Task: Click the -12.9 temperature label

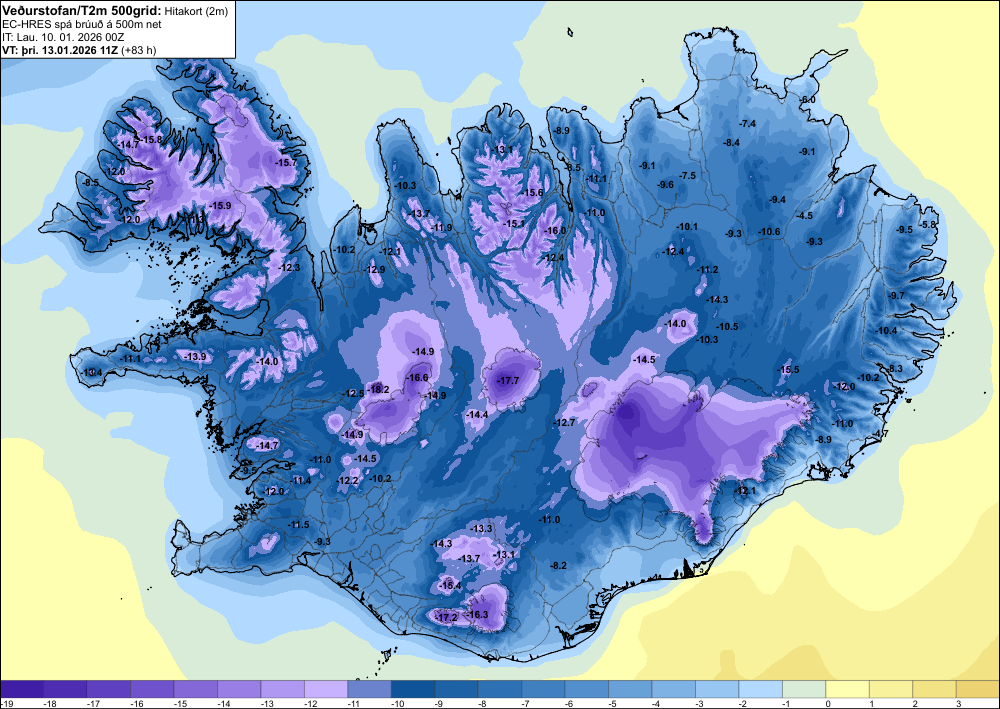Action: (x=374, y=270)
